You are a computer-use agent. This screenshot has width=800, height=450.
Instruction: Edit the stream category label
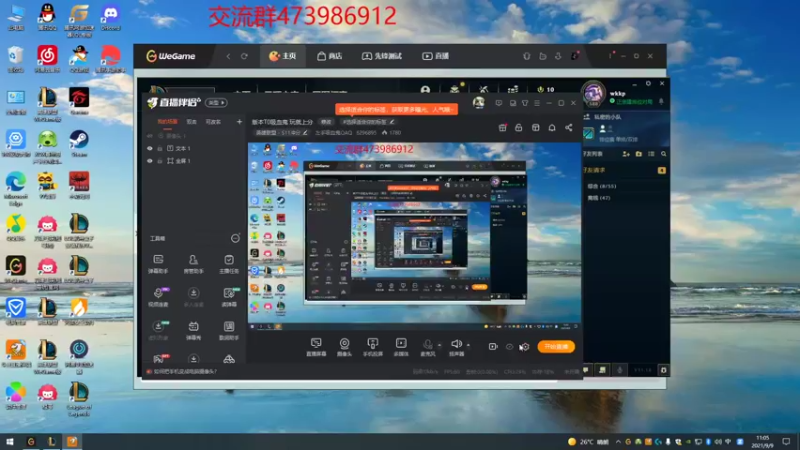pyautogui.click(x=282, y=133)
